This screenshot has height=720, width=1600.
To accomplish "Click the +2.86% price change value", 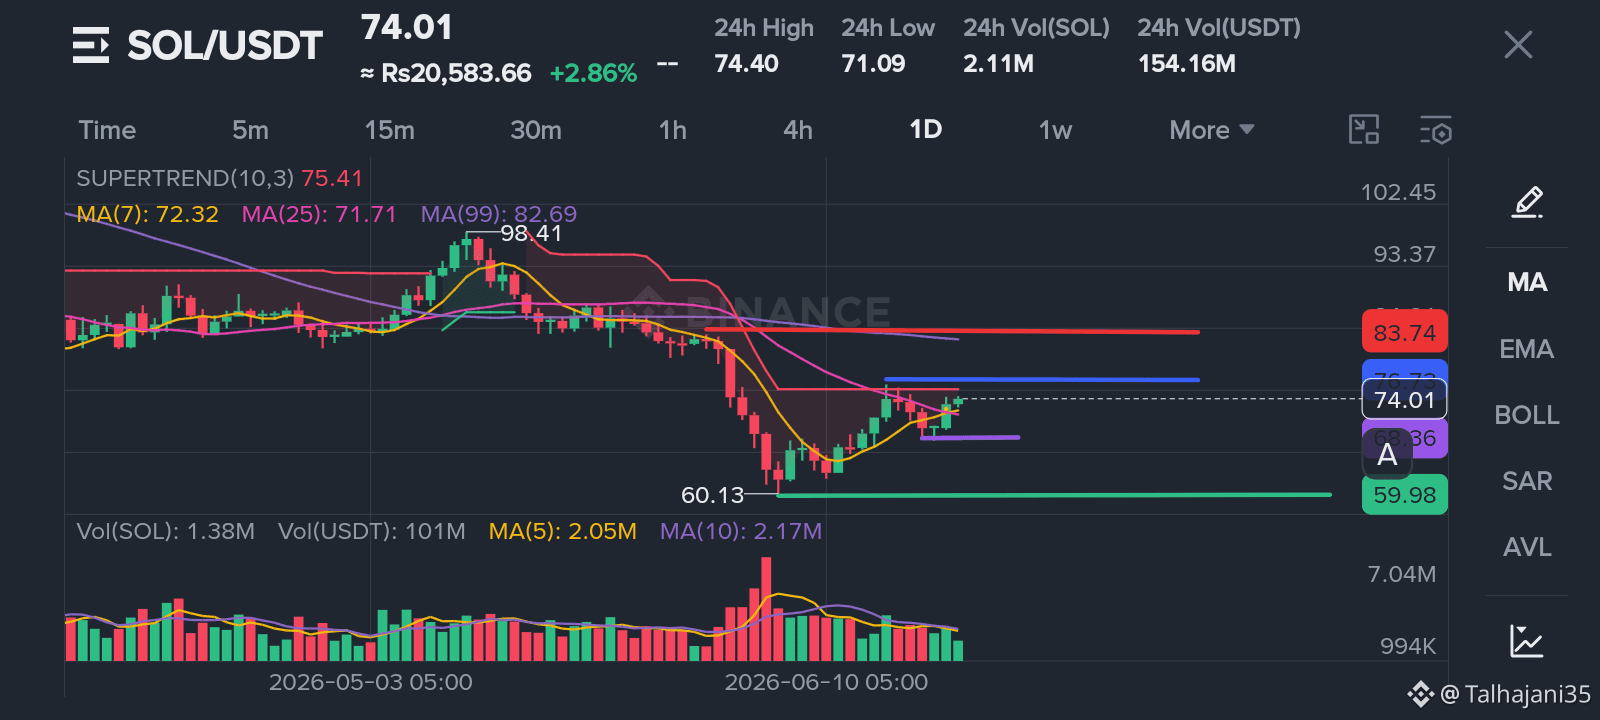I will [x=593, y=73].
